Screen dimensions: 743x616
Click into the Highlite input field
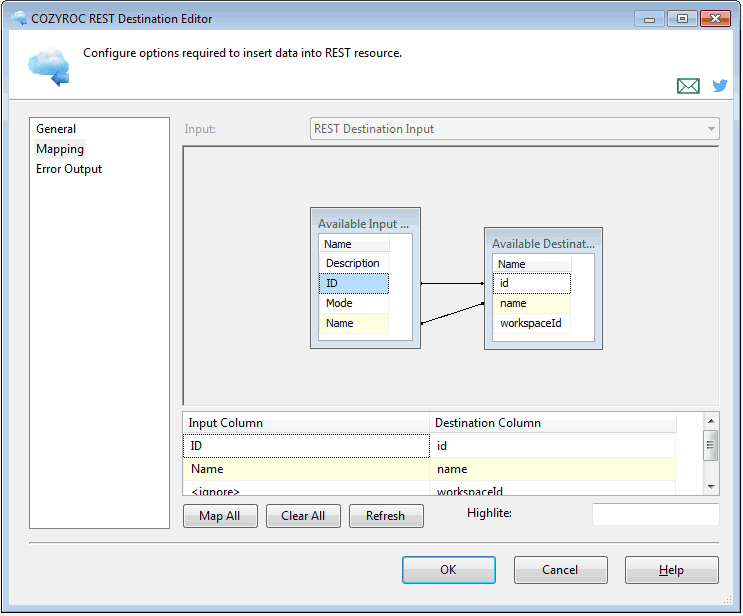tap(656, 514)
